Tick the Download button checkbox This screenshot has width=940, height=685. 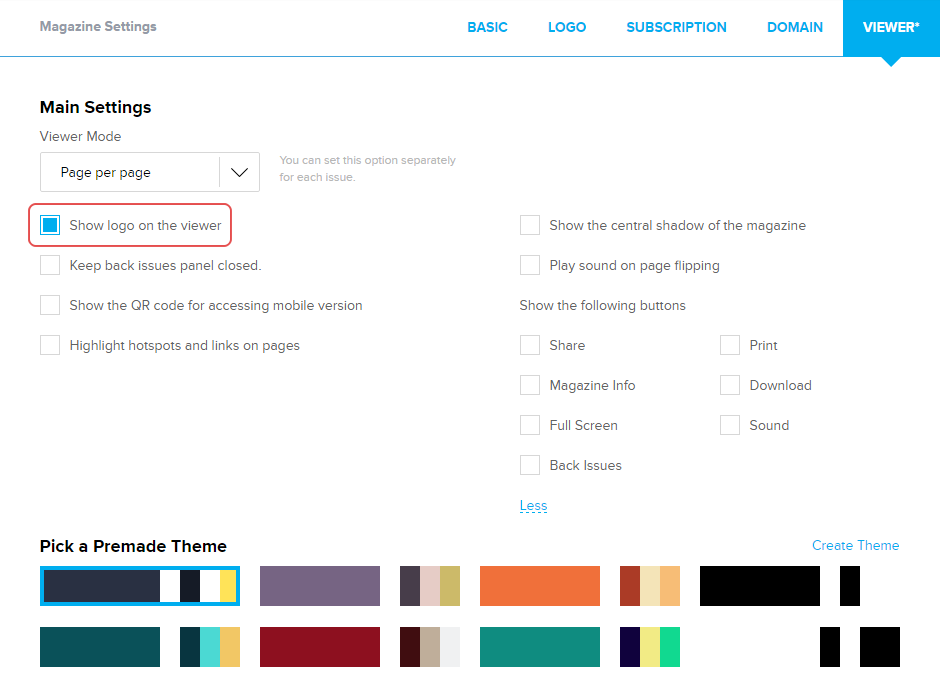pos(730,385)
